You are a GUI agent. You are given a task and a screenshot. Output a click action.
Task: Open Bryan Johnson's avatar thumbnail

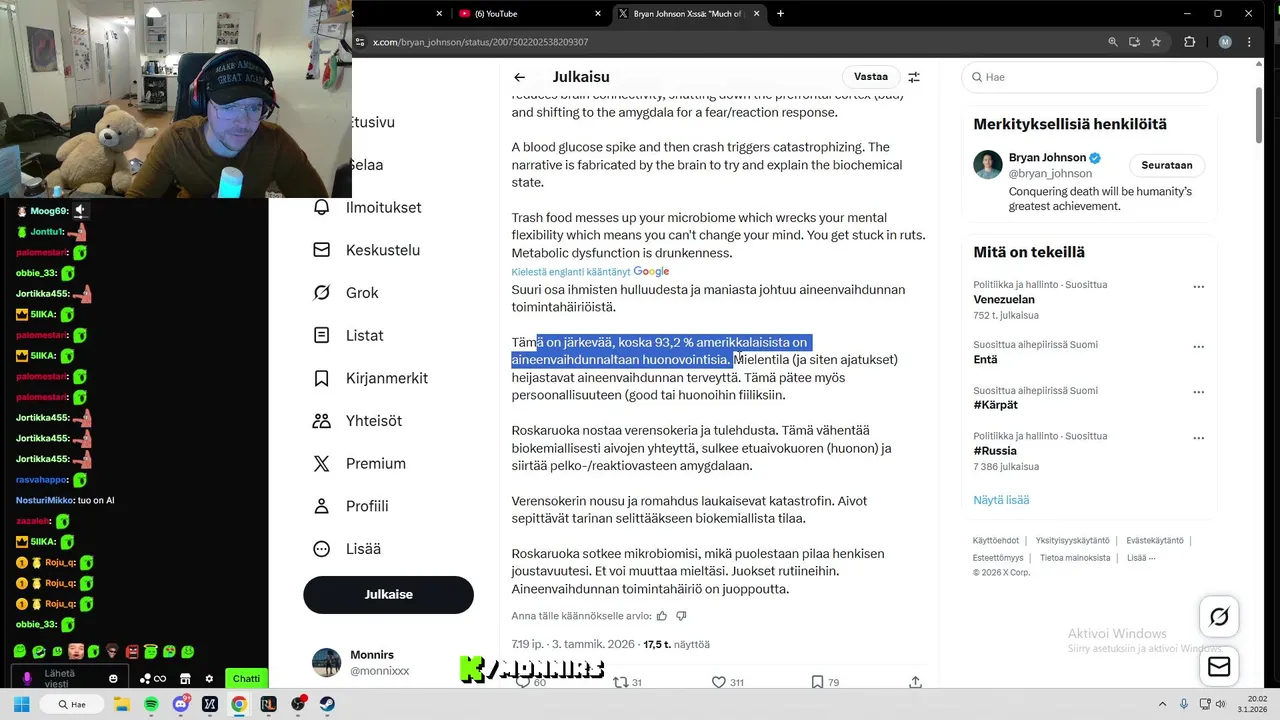[988, 165]
